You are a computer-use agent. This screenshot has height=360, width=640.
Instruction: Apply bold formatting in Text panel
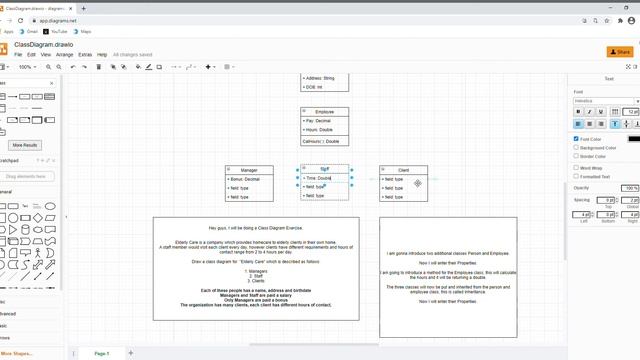[578, 111]
